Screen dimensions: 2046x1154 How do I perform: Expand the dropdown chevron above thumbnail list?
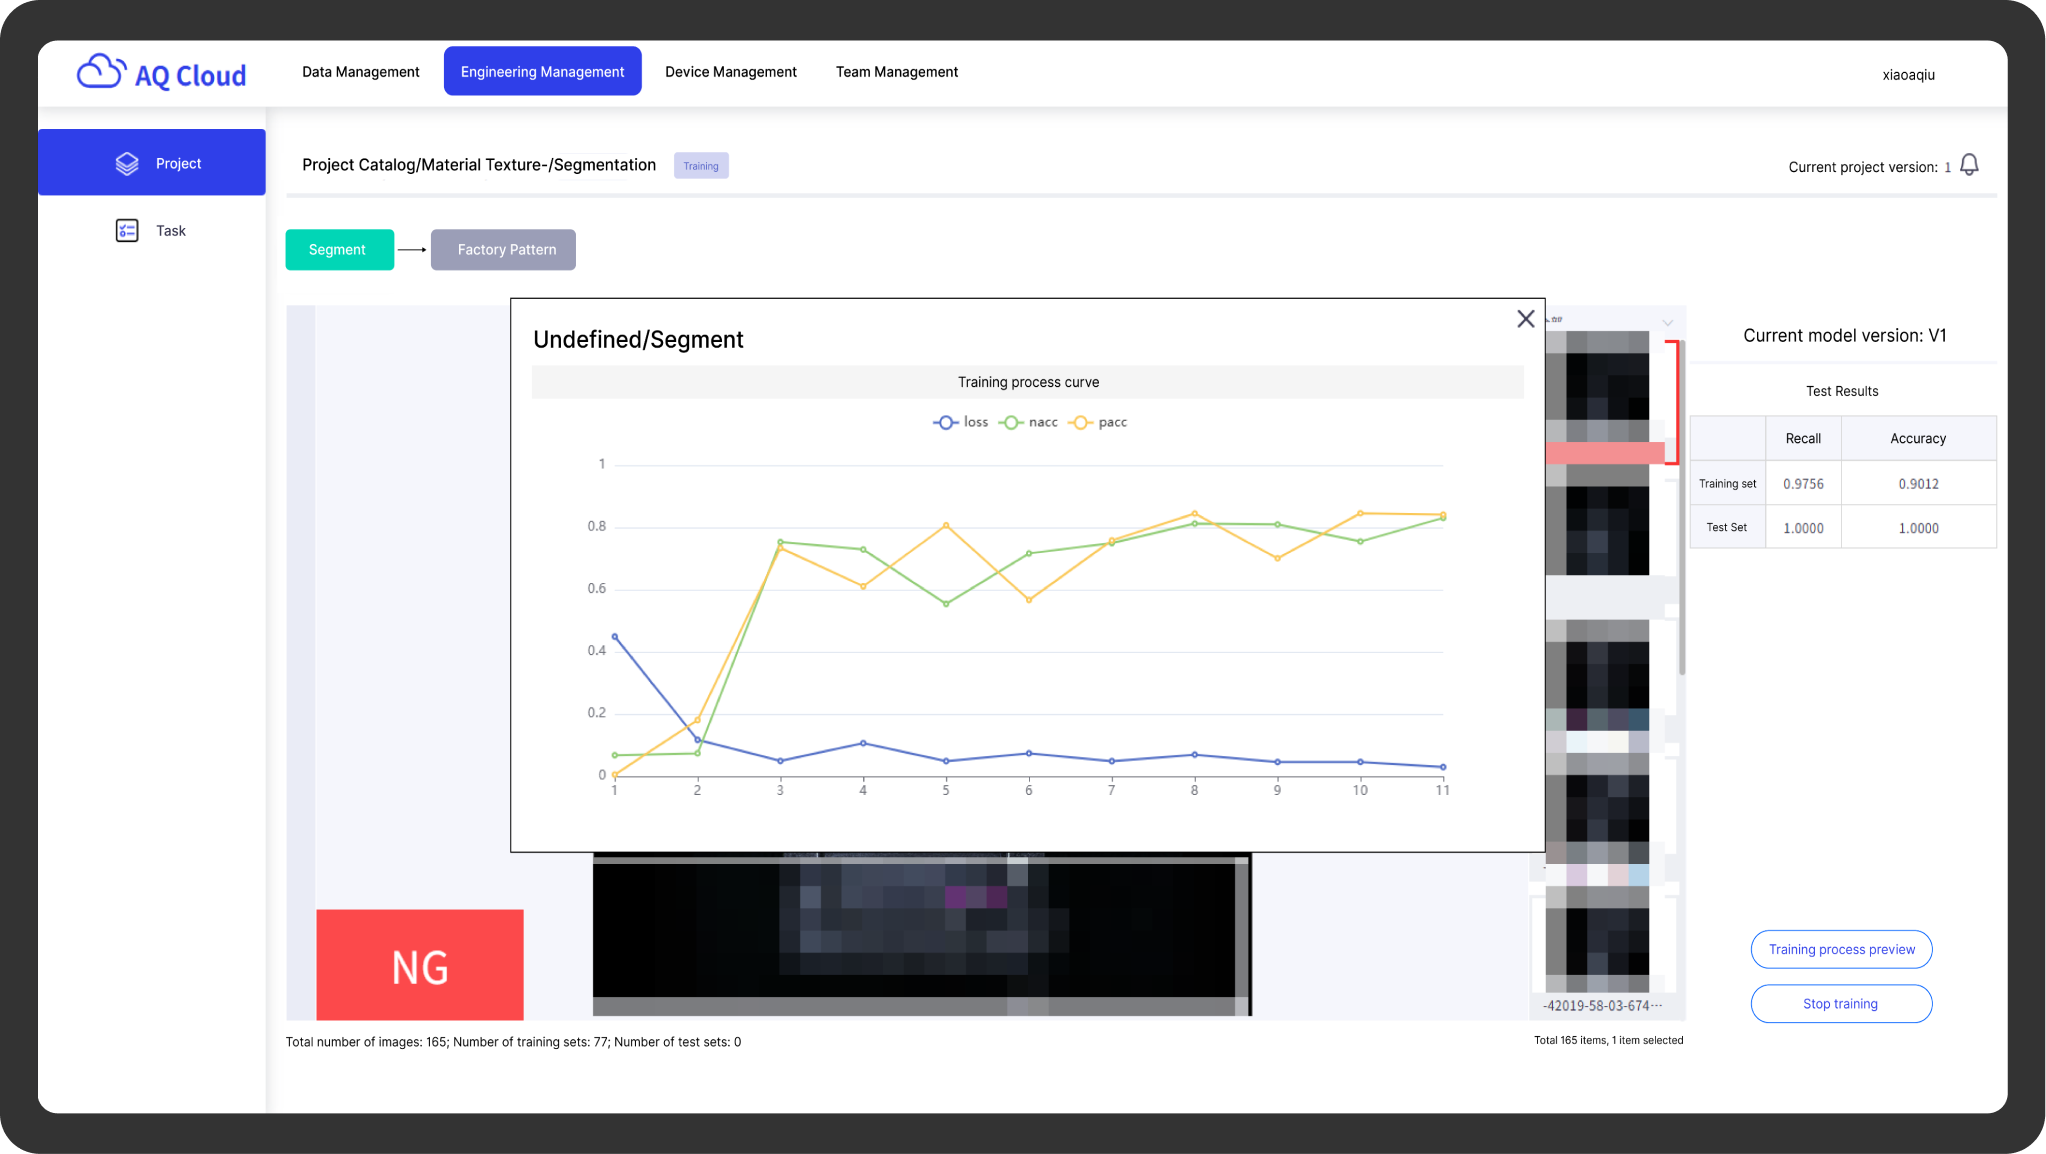click(x=1667, y=323)
